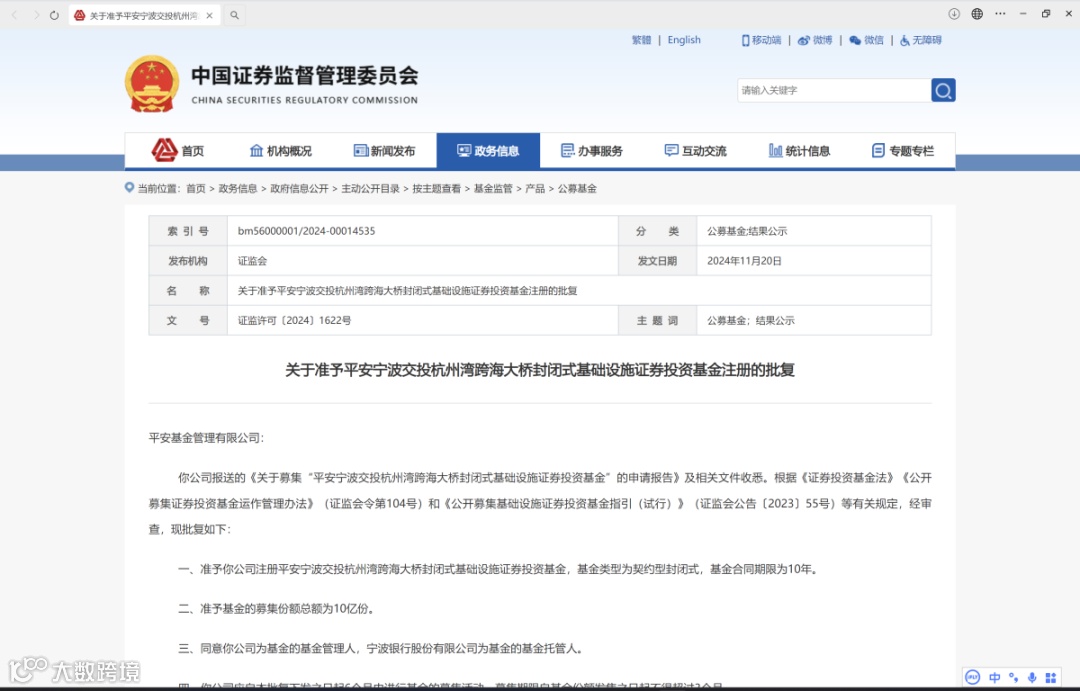Image resolution: width=1080 pixels, height=691 pixels.
Task: Switch to Traditional Chinese (繁體)
Action: (641, 40)
